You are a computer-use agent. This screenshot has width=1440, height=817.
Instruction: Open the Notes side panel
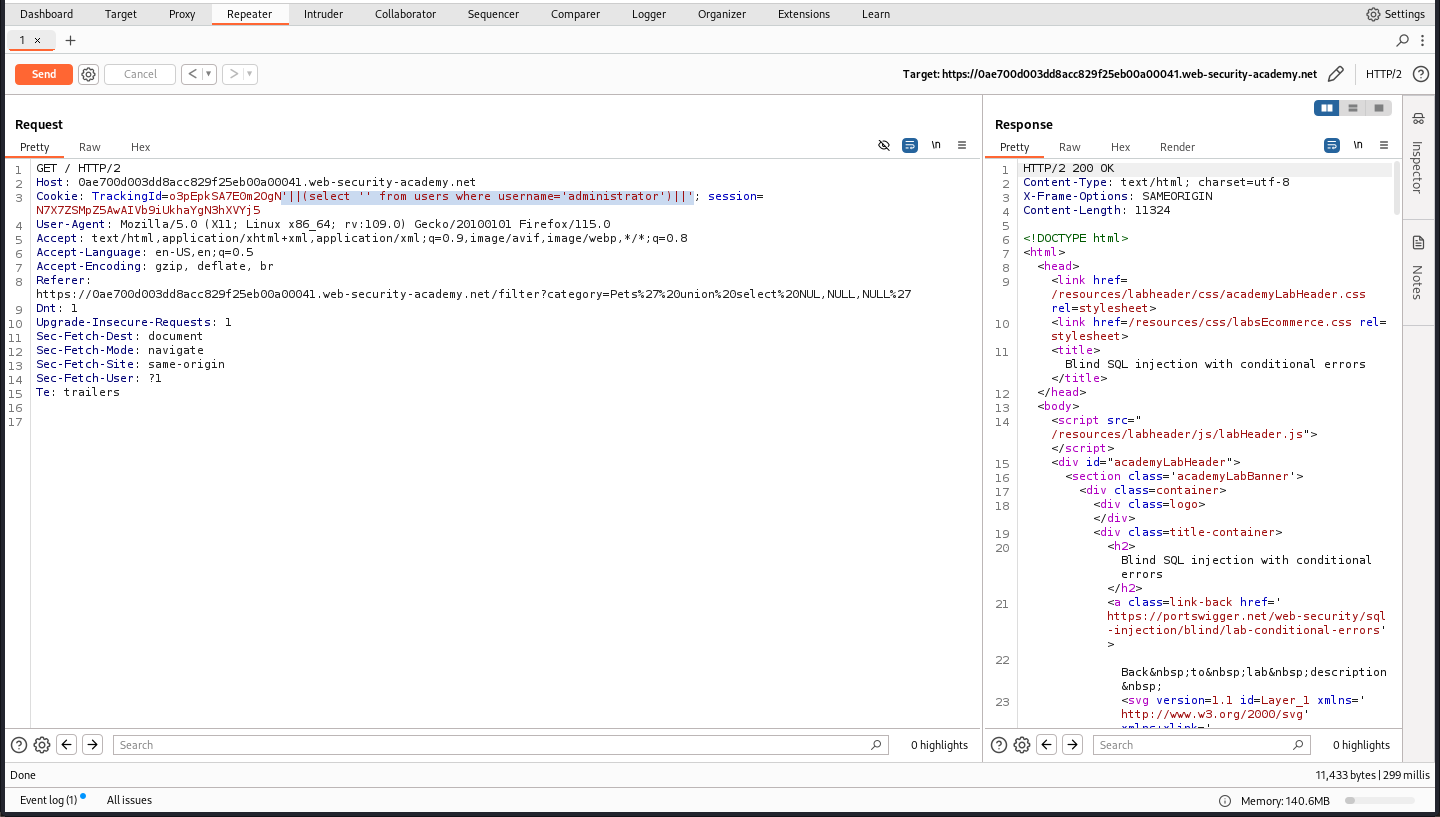click(1417, 267)
